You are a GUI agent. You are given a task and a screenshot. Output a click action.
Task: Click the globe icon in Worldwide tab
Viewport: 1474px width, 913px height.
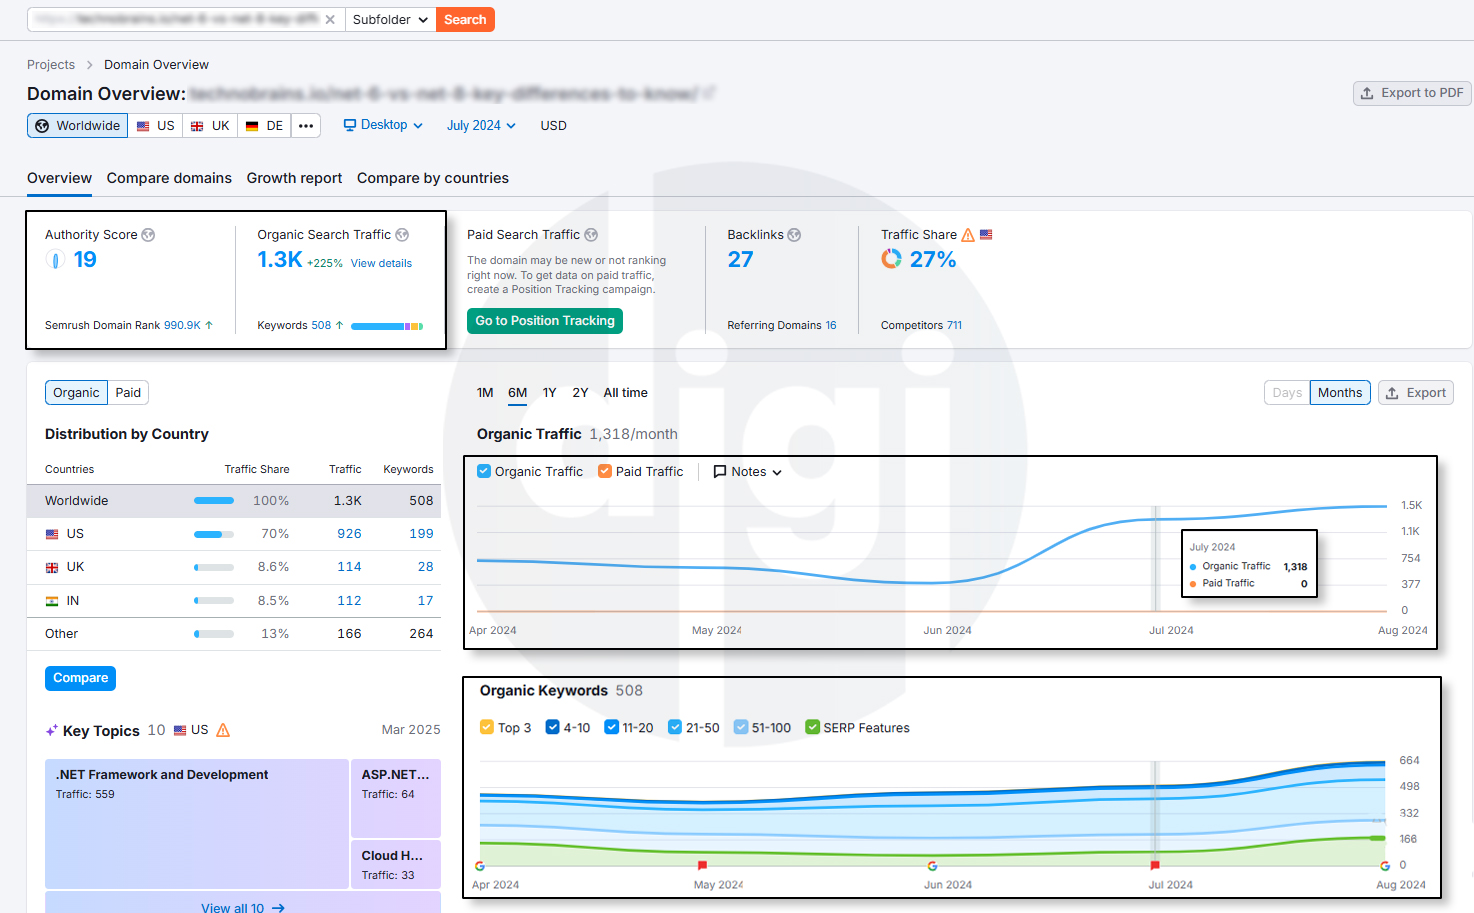click(42, 126)
